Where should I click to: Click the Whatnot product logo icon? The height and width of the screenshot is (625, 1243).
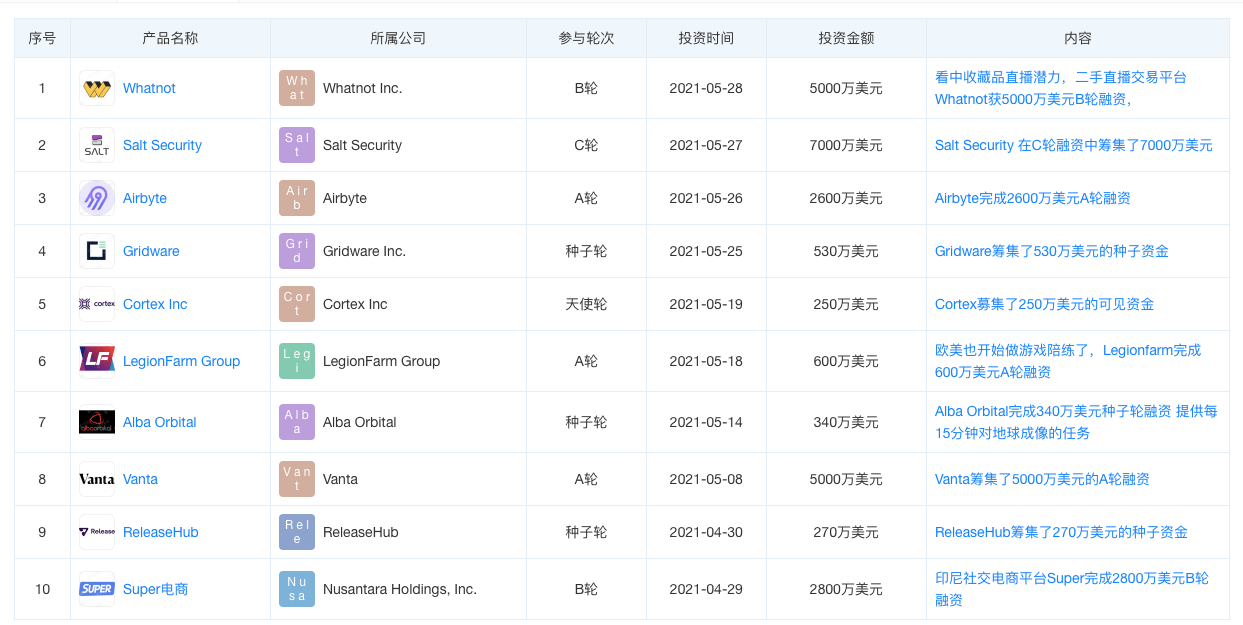97,88
